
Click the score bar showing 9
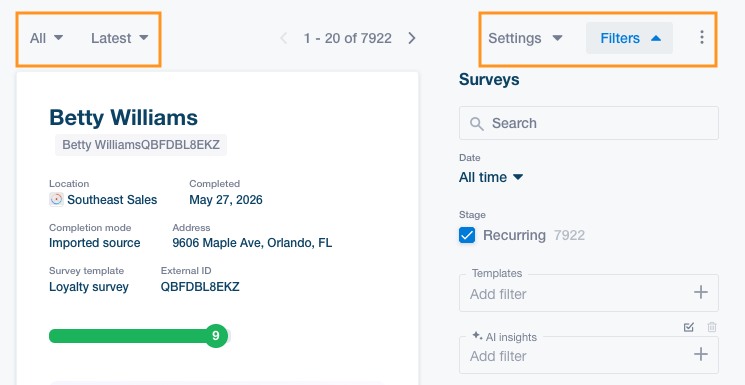click(x=140, y=336)
